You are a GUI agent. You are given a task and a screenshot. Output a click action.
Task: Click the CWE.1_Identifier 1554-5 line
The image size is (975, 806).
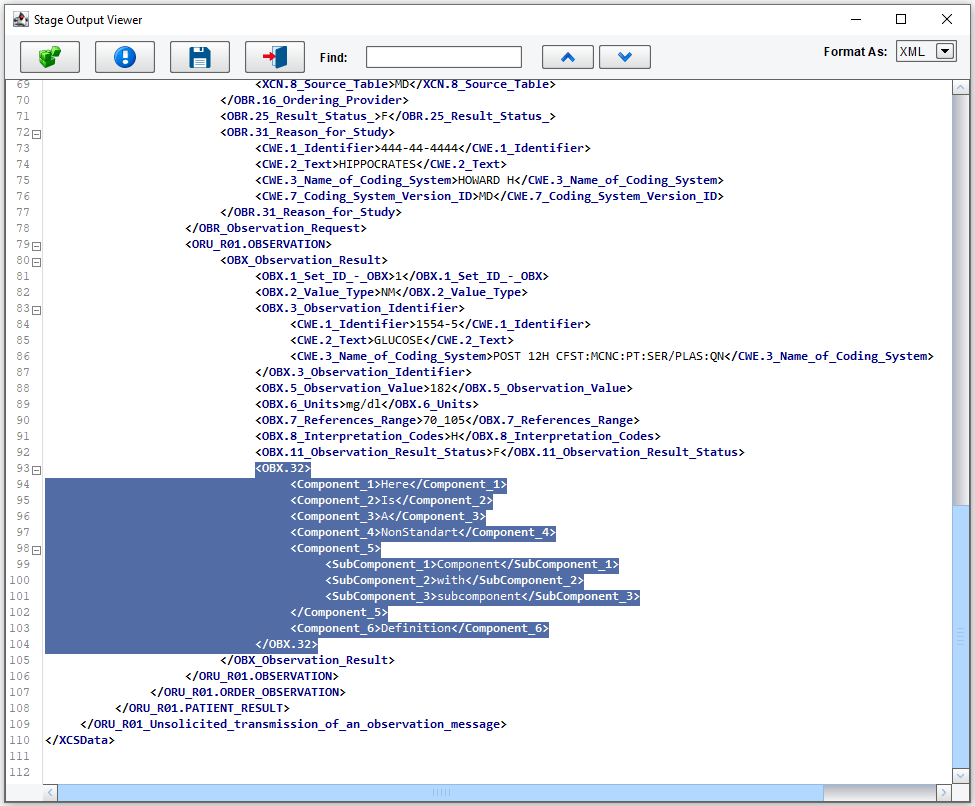(x=440, y=324)
